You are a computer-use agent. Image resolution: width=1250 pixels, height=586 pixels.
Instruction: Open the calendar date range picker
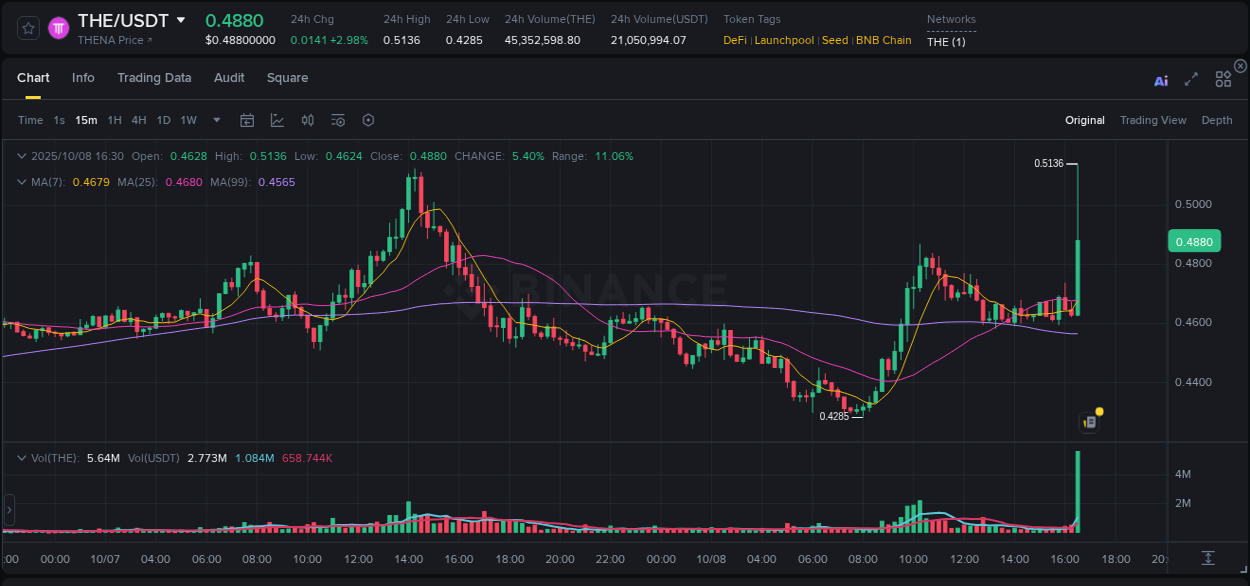[x=247, y=119]
